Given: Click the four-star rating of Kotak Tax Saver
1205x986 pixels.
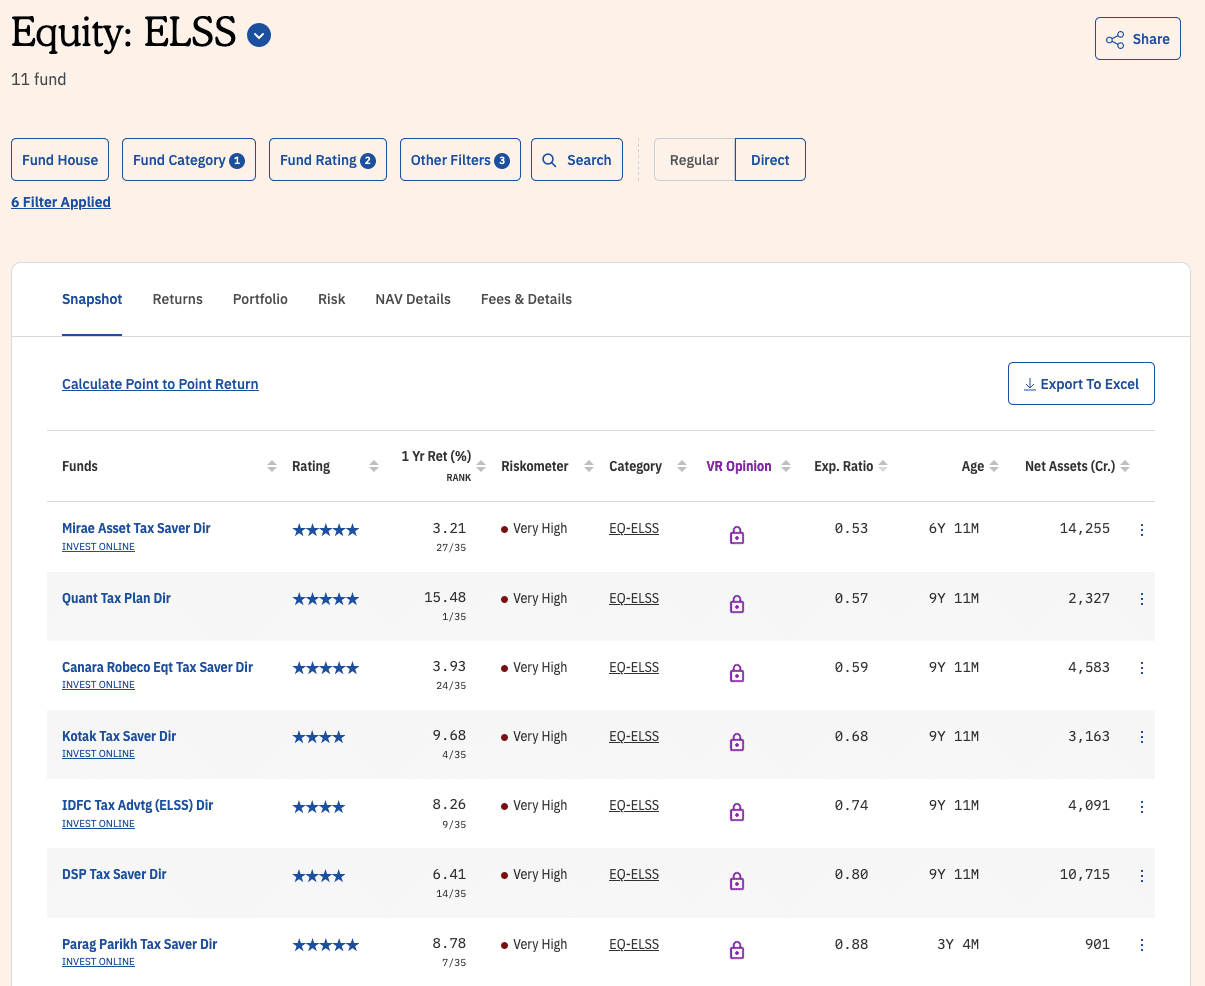Looking at the screenshot, I should click(319, 737).
